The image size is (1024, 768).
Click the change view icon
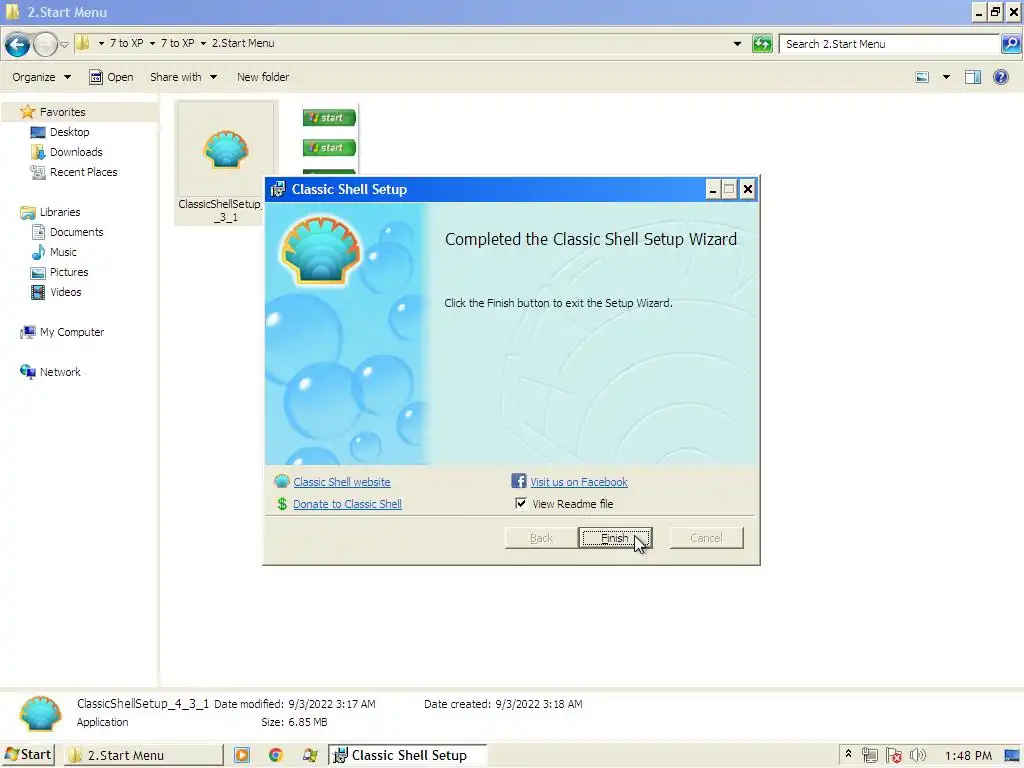point(922,77)
